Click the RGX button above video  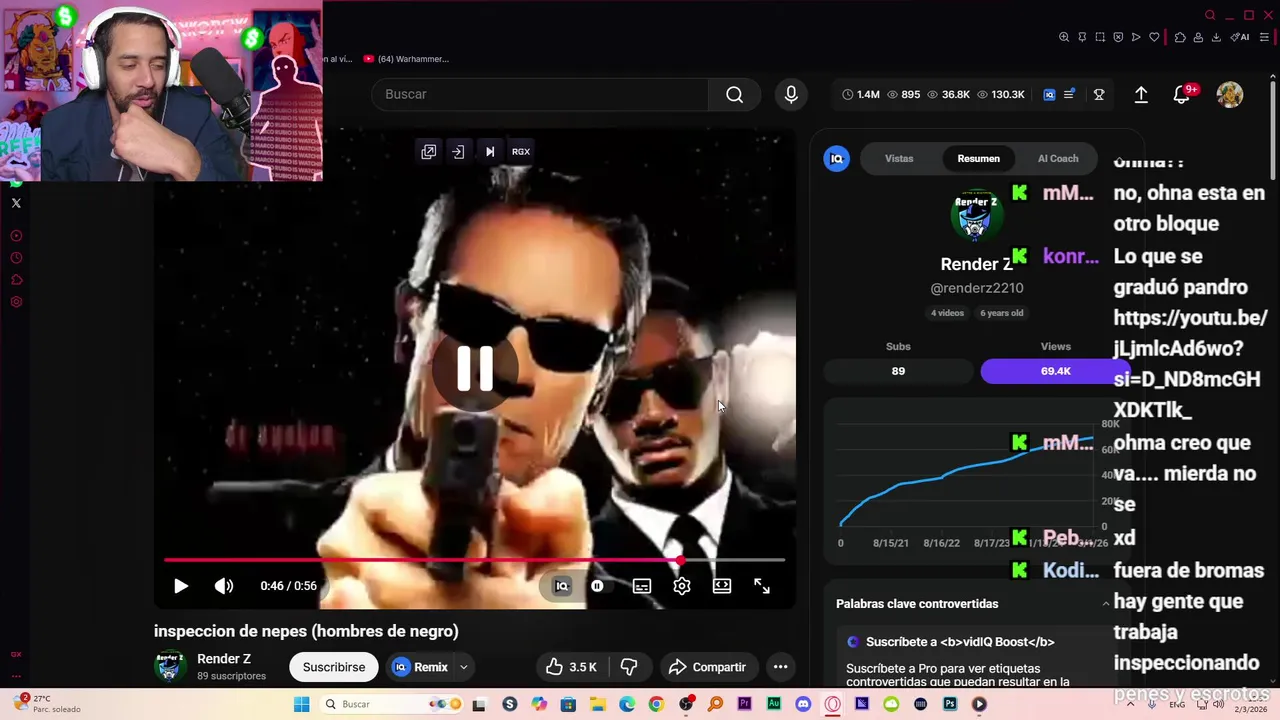521,152
